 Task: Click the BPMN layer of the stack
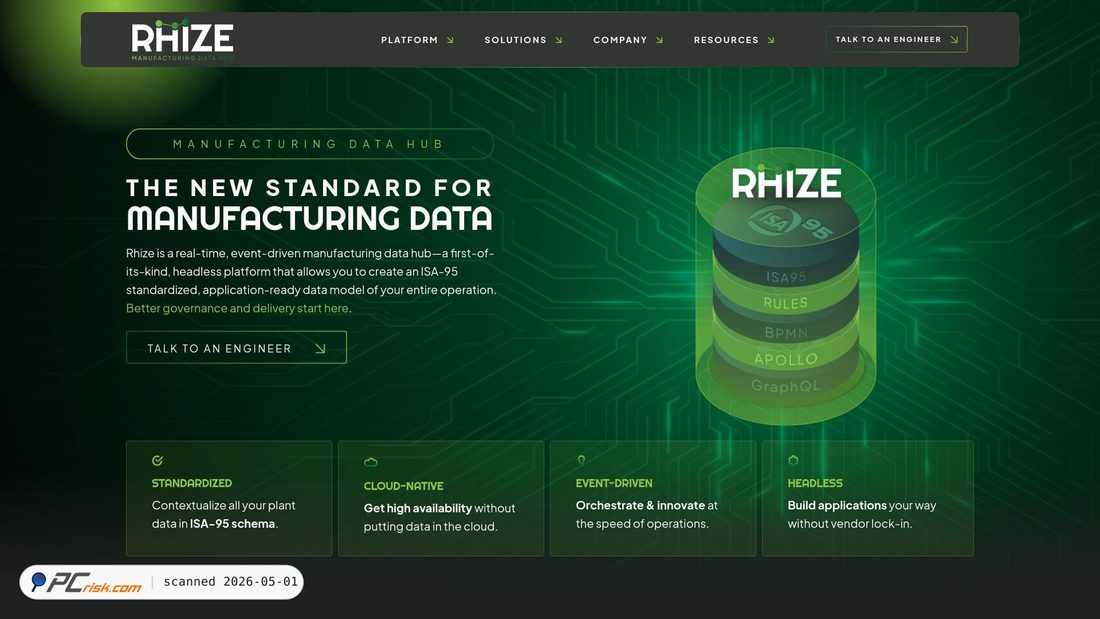click(786, 333)
